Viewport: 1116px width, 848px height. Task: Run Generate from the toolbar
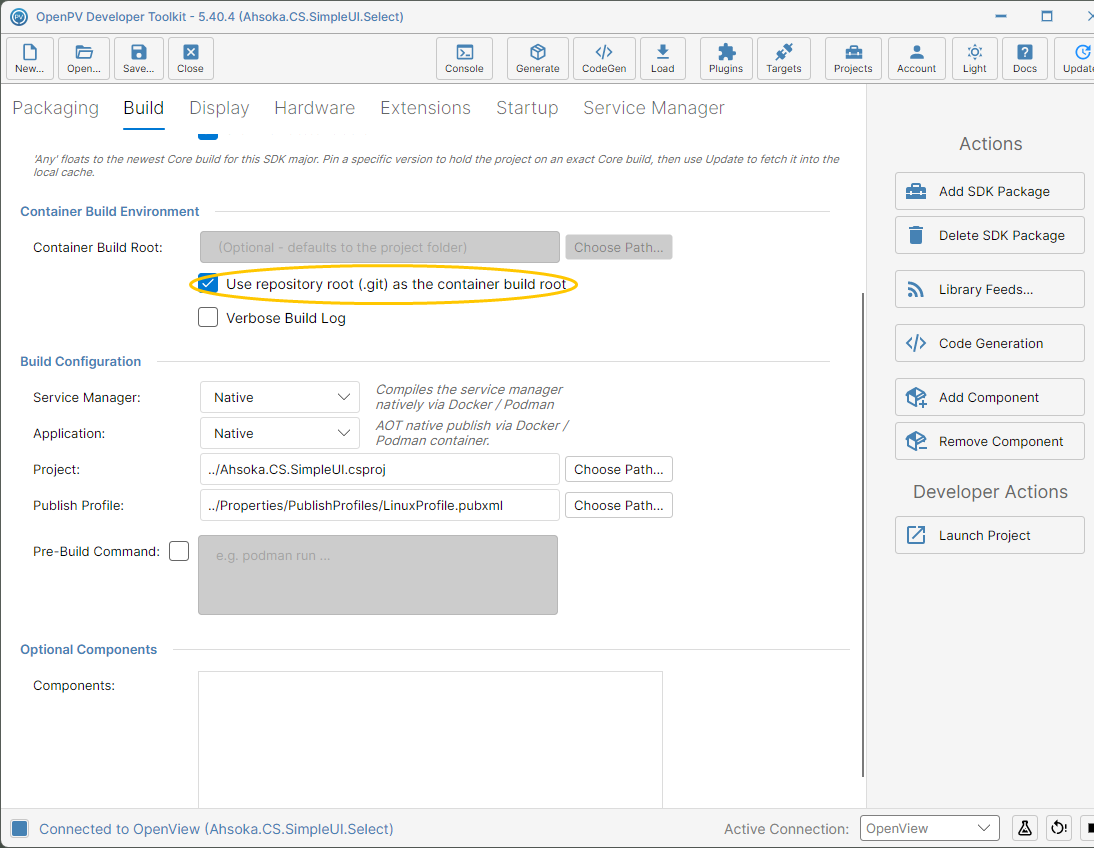pyautogui.click(x=537, y=58)
